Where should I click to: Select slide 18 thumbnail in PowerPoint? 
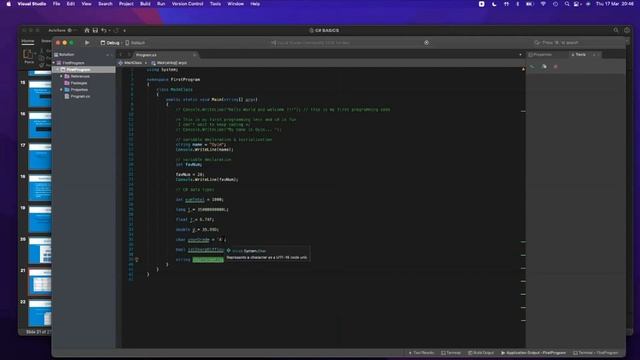click(x=40, y=188)
